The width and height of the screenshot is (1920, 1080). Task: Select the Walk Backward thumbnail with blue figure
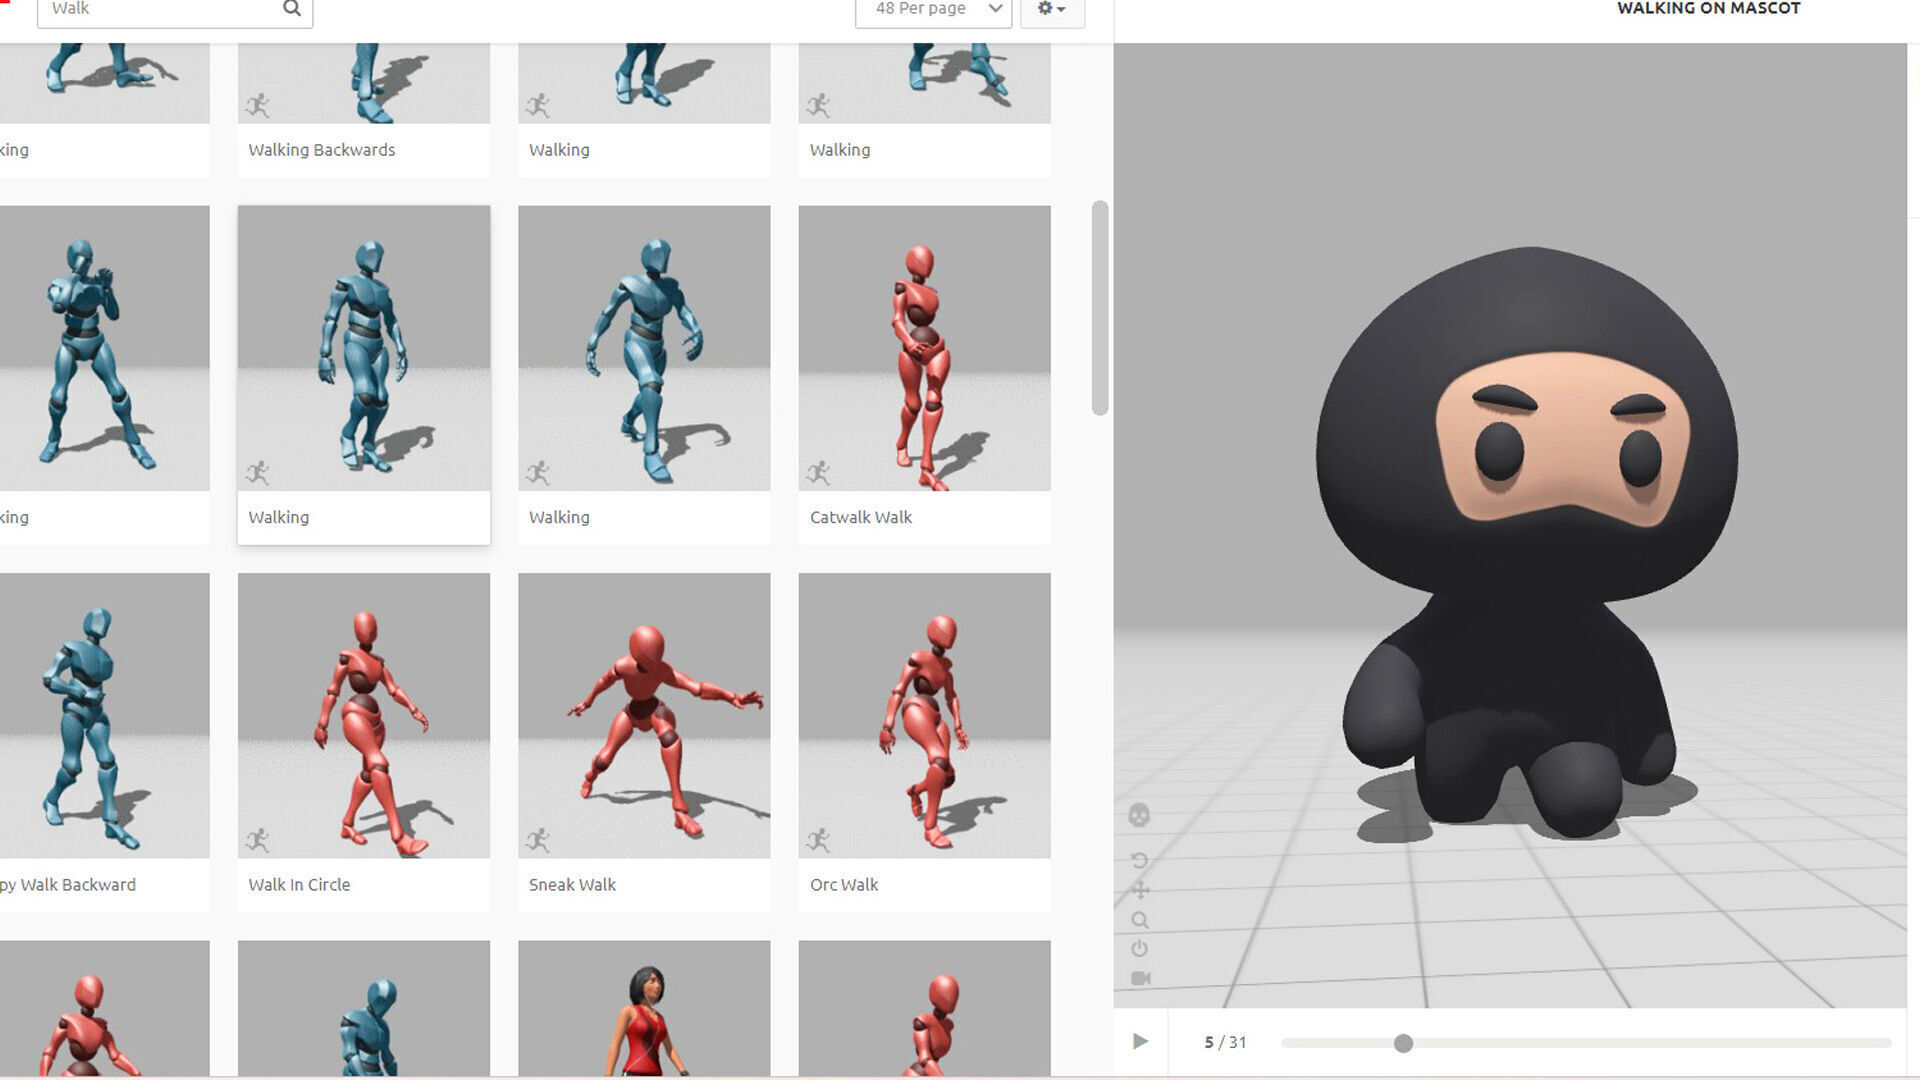(x=104, y=715)
